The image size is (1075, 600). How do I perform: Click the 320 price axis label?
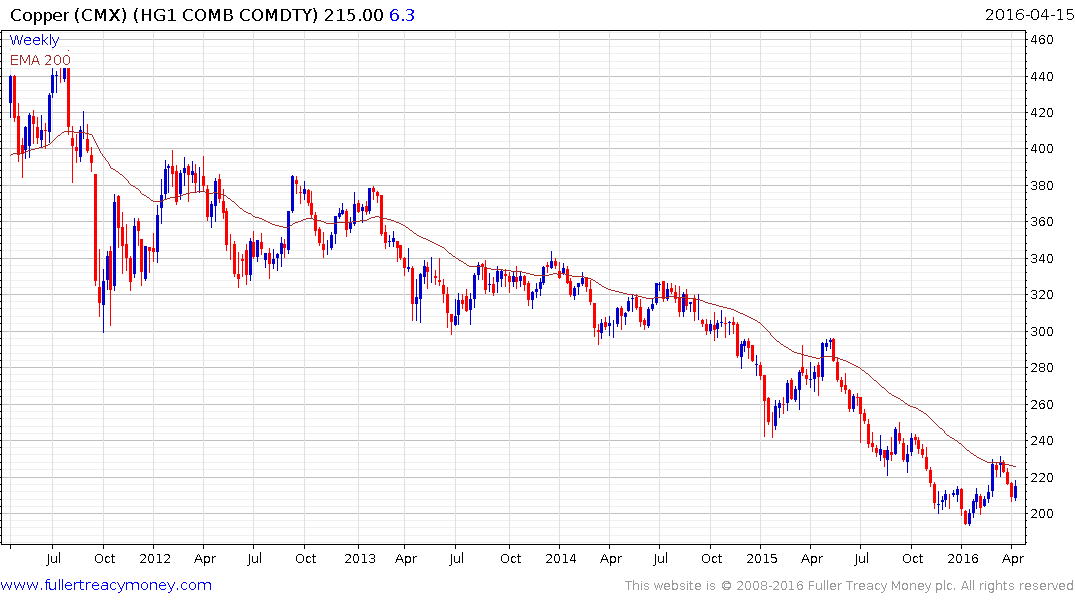(x=1042, y=295)
